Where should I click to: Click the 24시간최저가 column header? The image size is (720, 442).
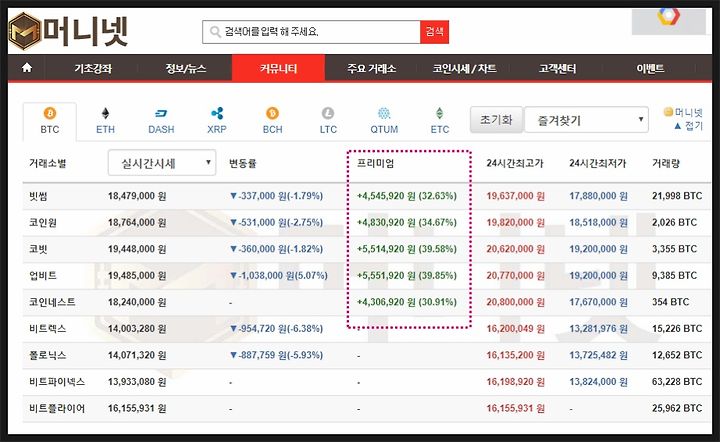(597, 163)
